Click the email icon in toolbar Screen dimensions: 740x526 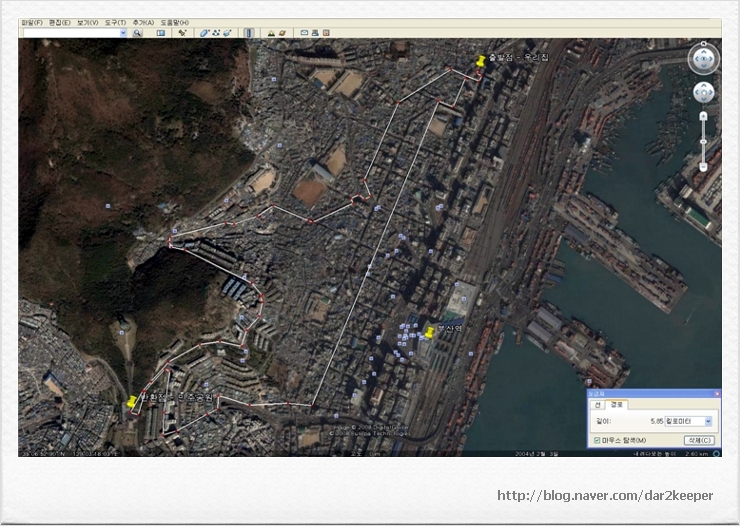[304, 33]
